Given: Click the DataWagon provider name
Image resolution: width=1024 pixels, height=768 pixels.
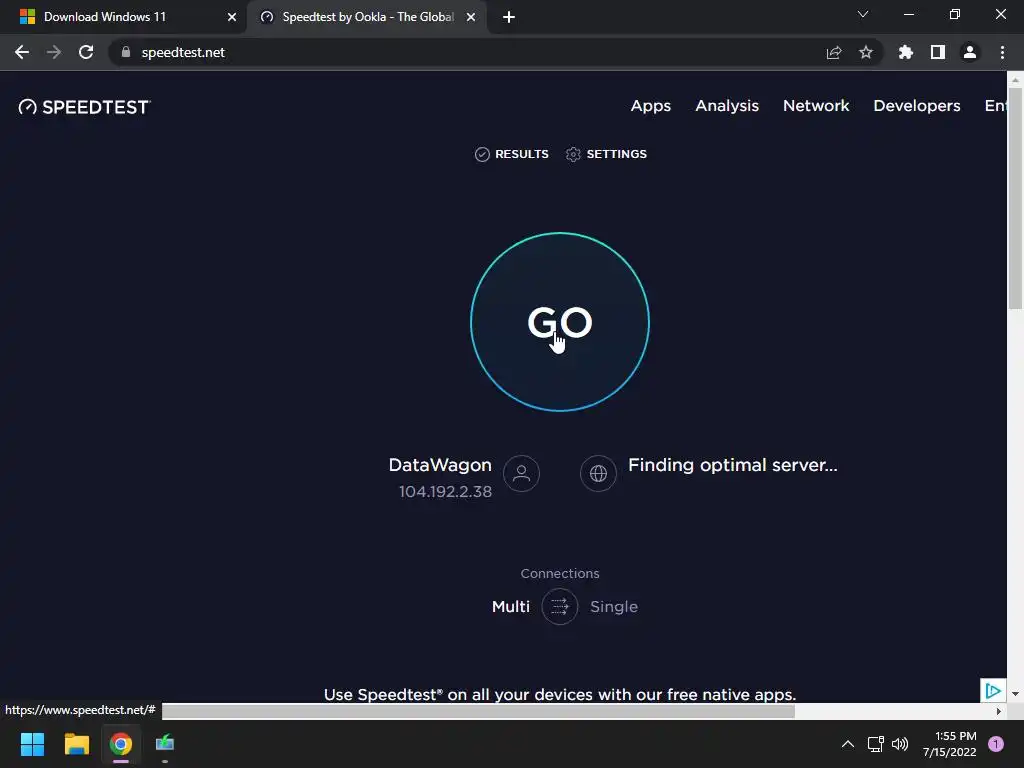Looking at the screenshot, I should (440, 465).
